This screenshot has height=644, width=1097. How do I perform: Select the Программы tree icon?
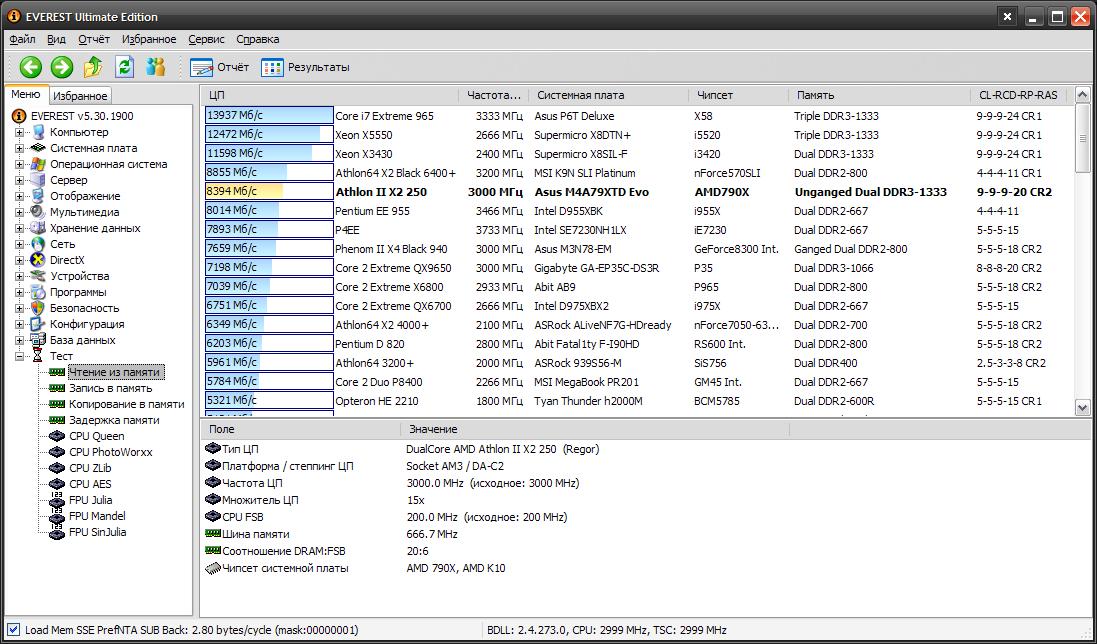point(38,292)
